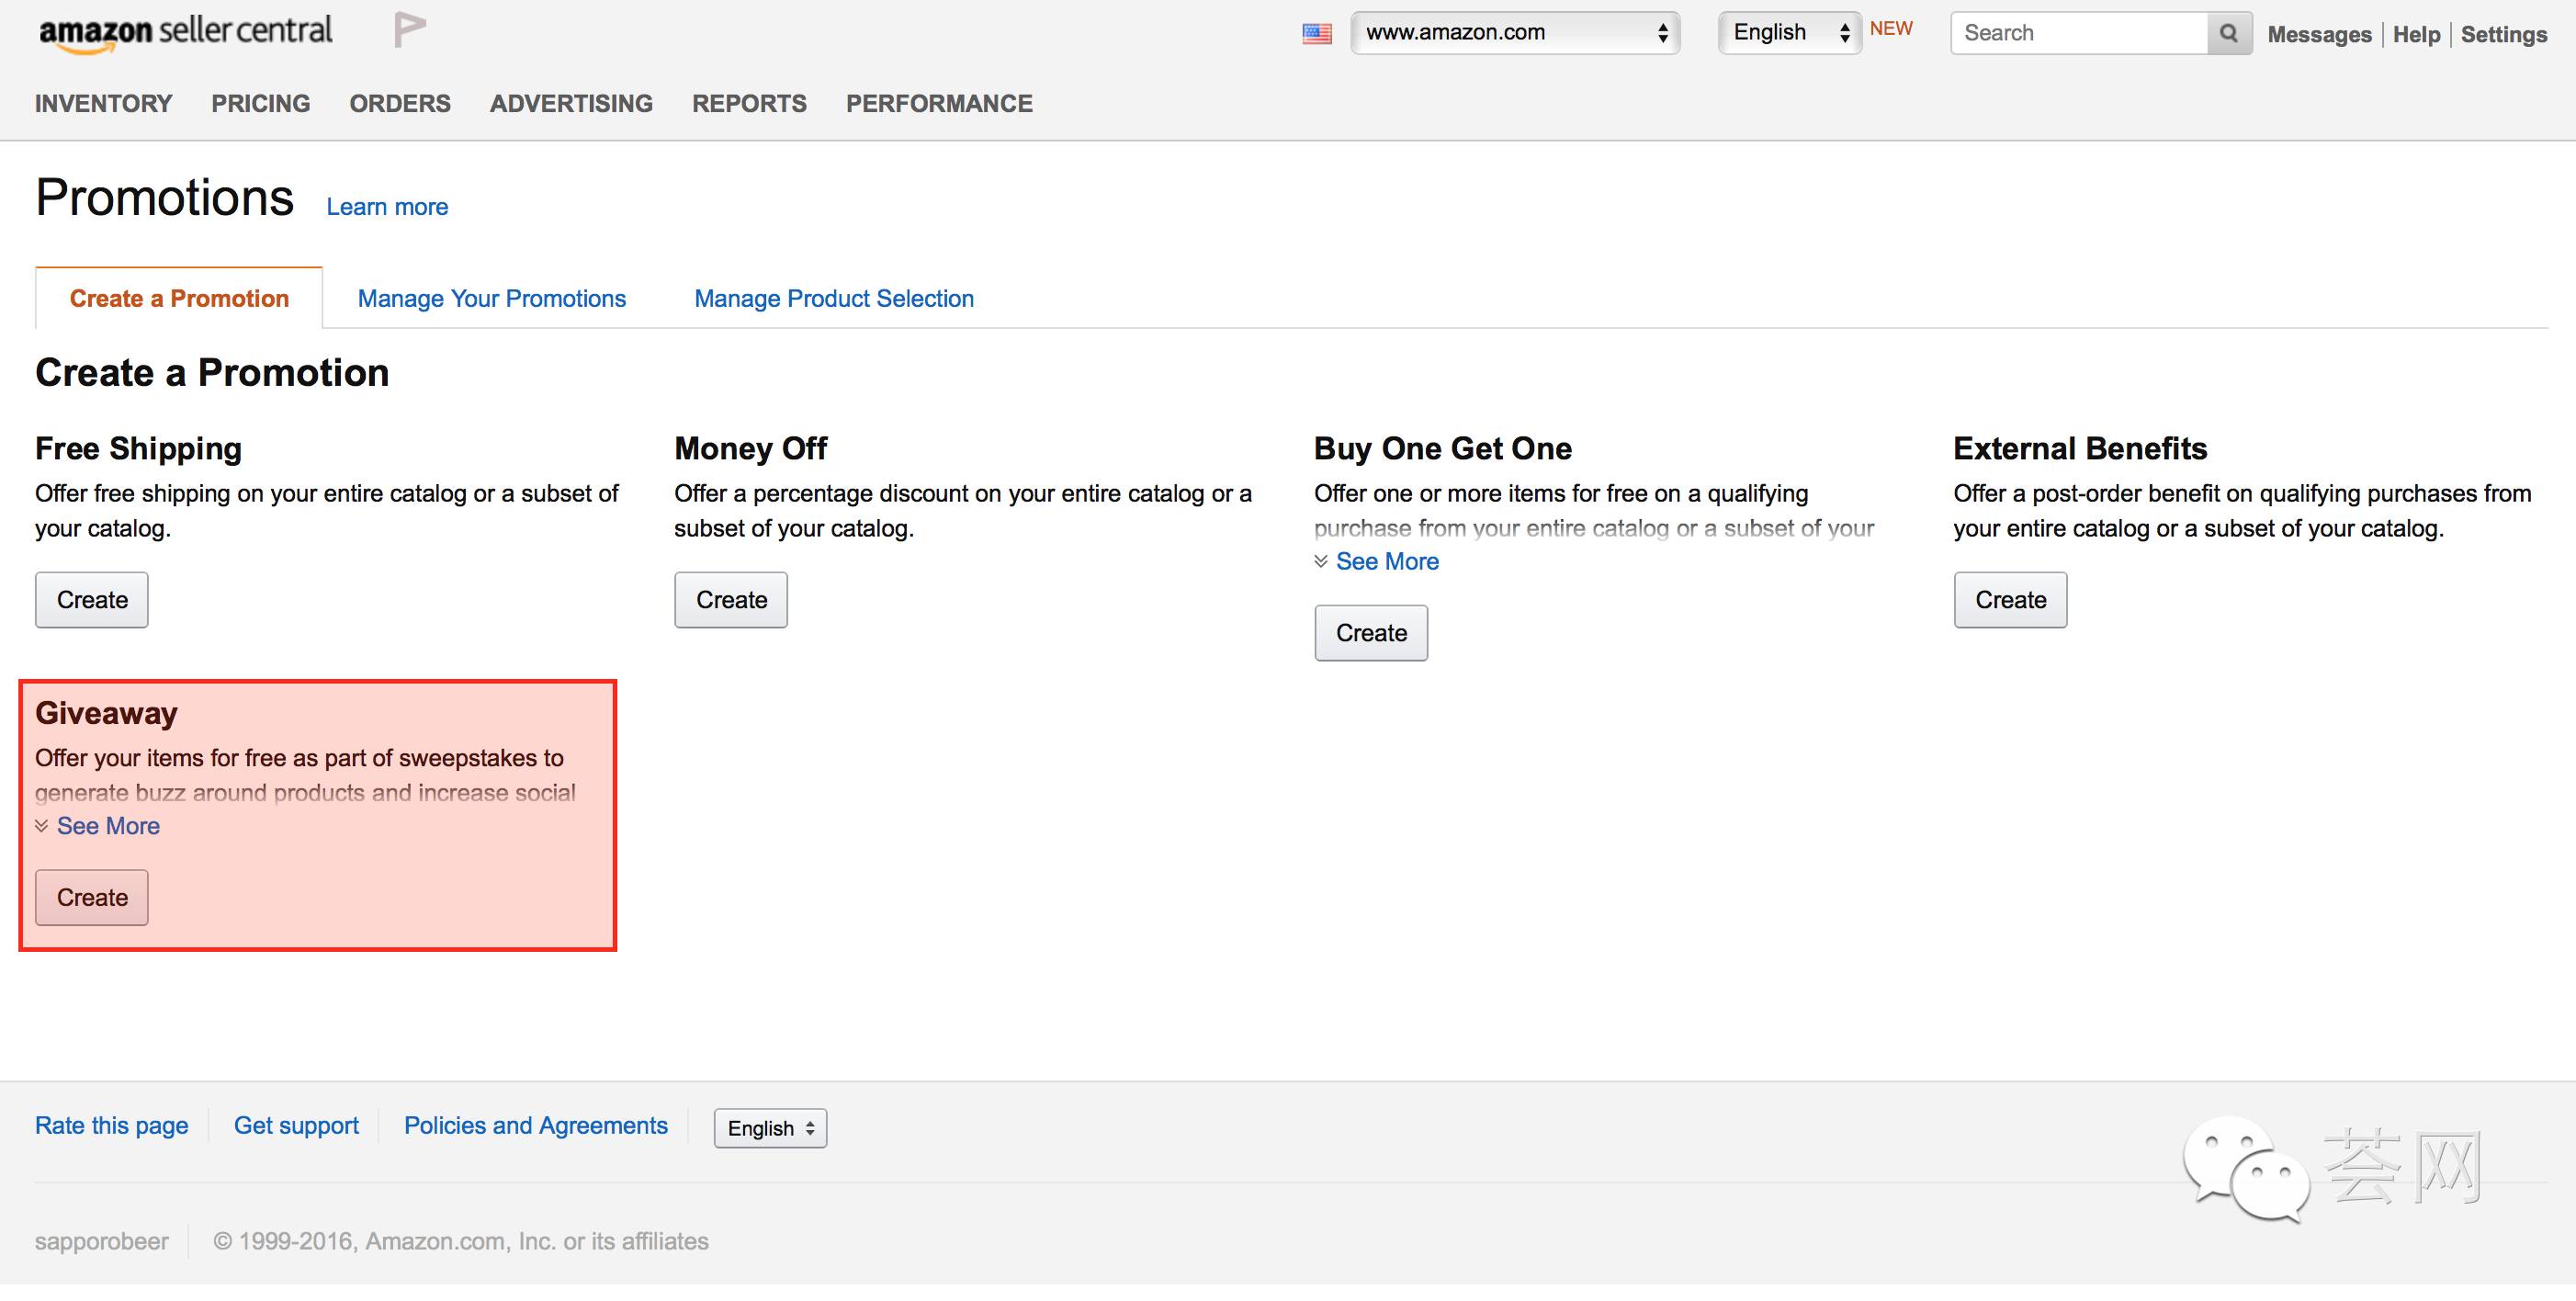Open Messages in the header
The height and width of the screenshot is (1301, 2576).
tap(2319, 34)
